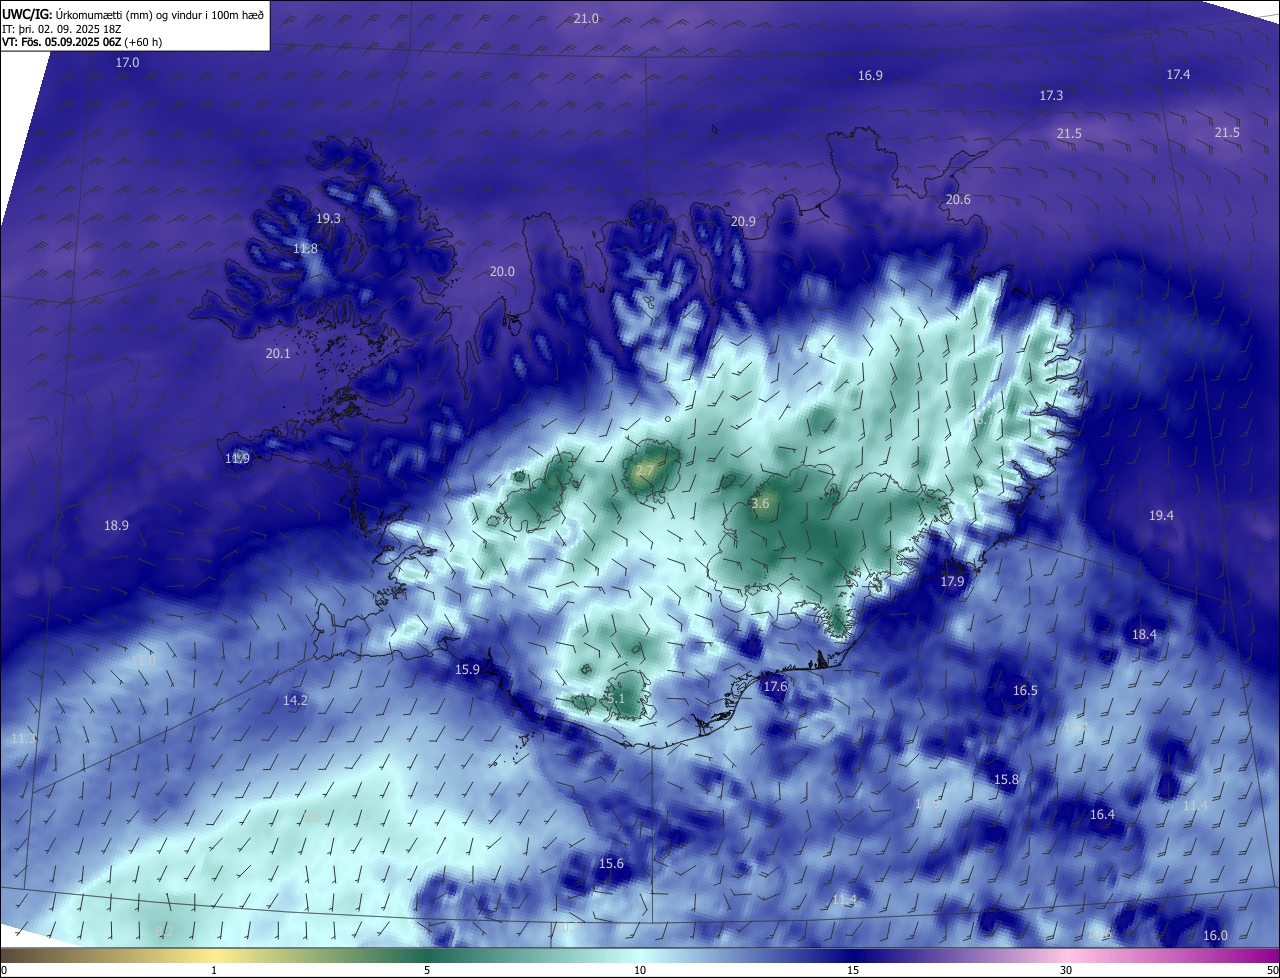Click the initial time line 'IT: þri. 02. 09. 2025 18Z'
Screen dimensions: 1280x978
click(62, 29)
